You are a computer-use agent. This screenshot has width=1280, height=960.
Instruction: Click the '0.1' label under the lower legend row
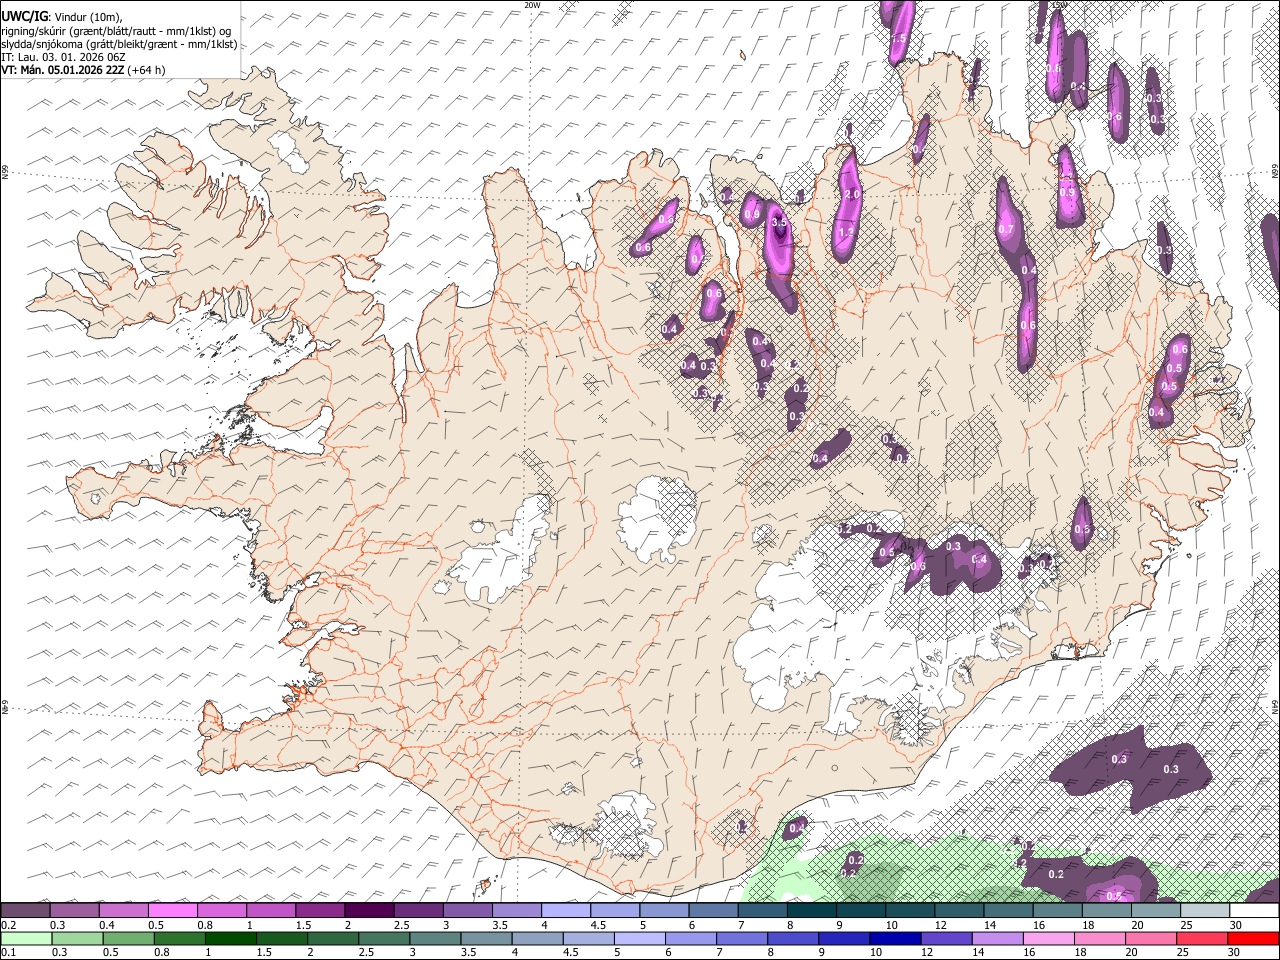click(x=9, y=952)
